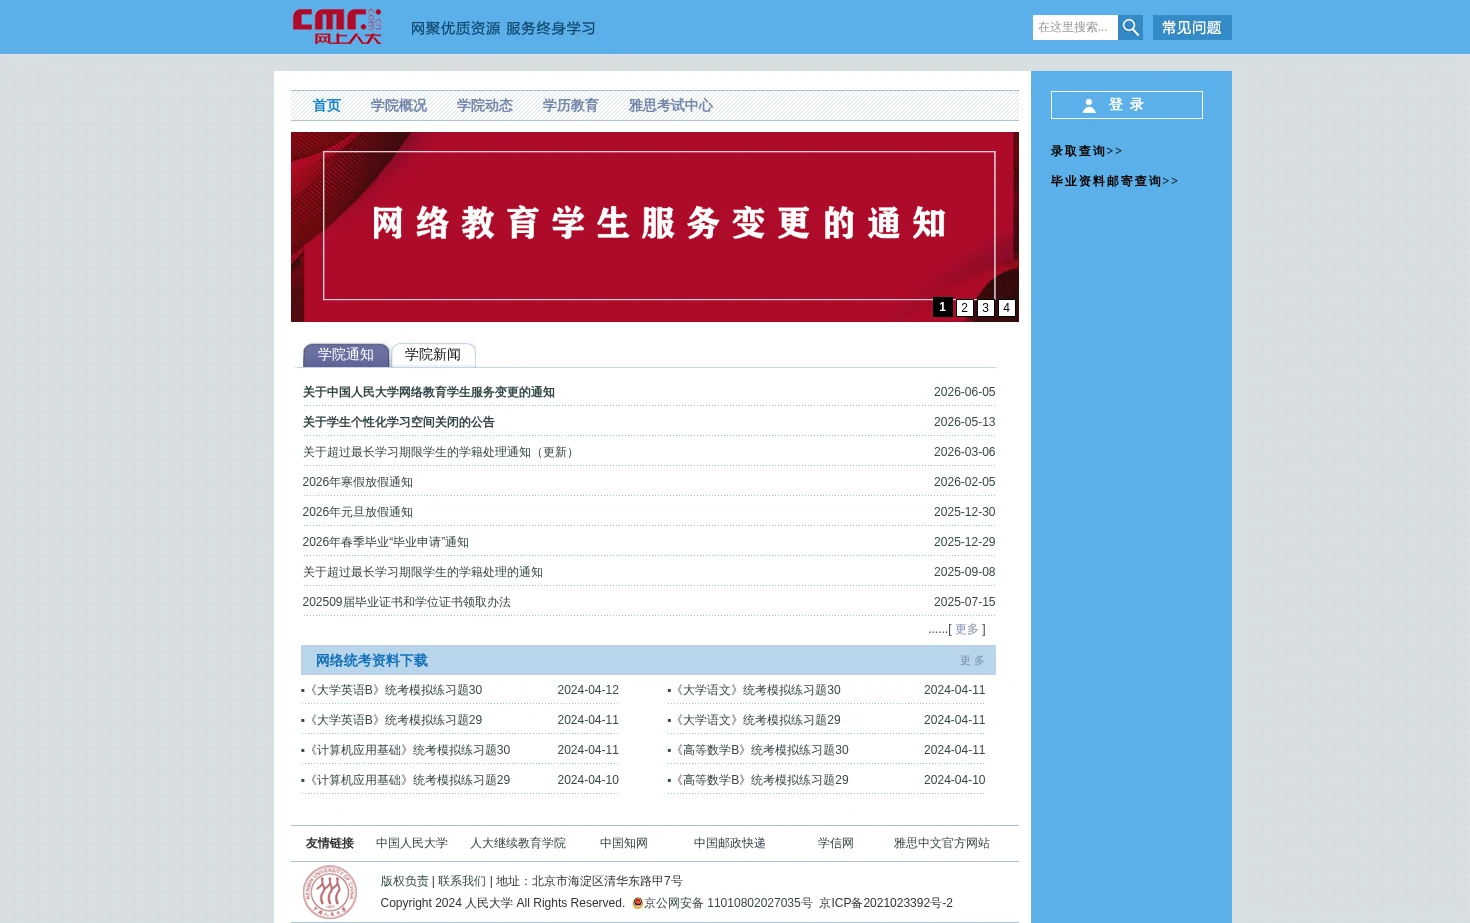Open the 2025-09-08 学籍处理的通知 notice
Screen dimensions: 1470x923
tap(422, 572)
